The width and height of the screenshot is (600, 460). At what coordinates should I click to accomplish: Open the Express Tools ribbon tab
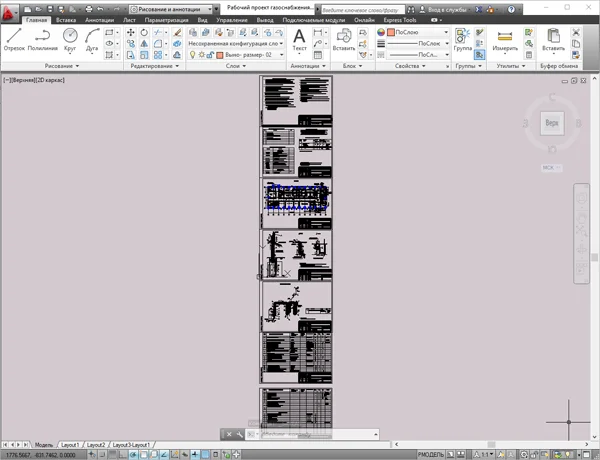pos(400,20)
